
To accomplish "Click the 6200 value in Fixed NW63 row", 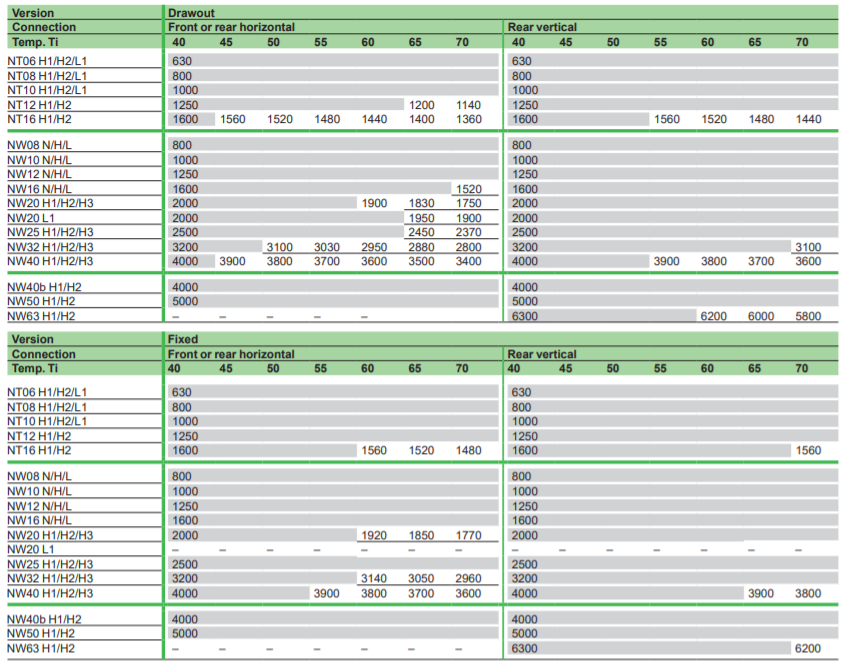I will tap(808, 648).
